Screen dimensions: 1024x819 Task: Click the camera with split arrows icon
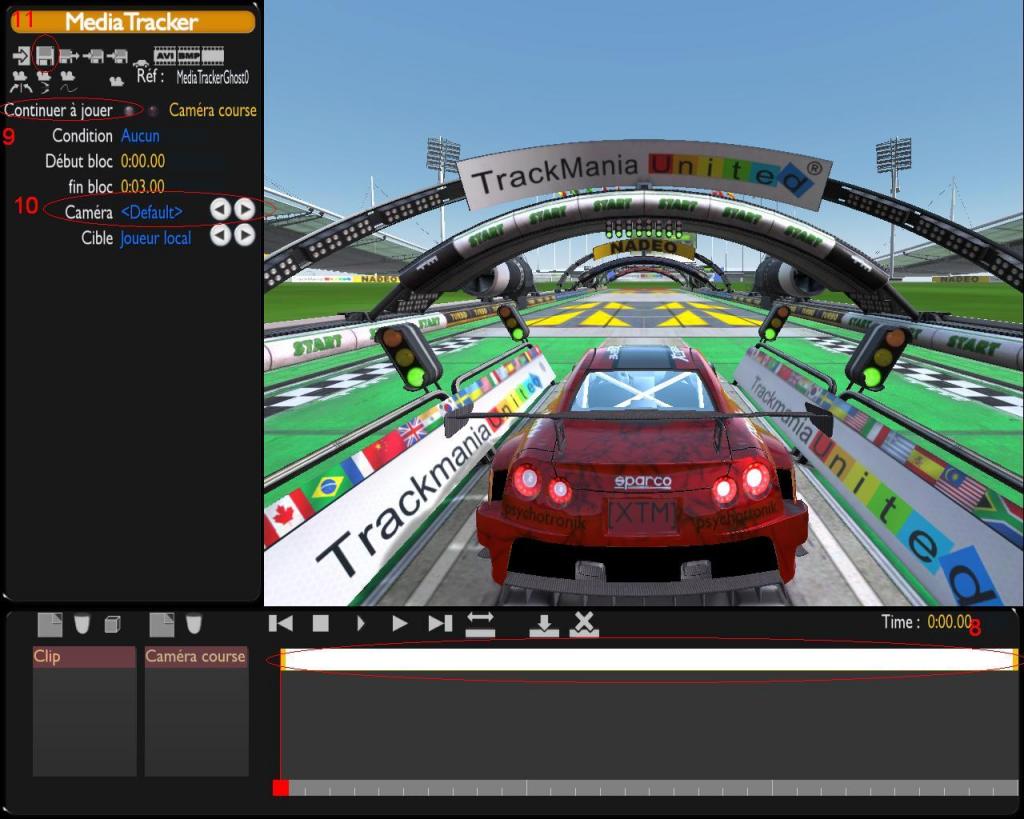(21, 82)
